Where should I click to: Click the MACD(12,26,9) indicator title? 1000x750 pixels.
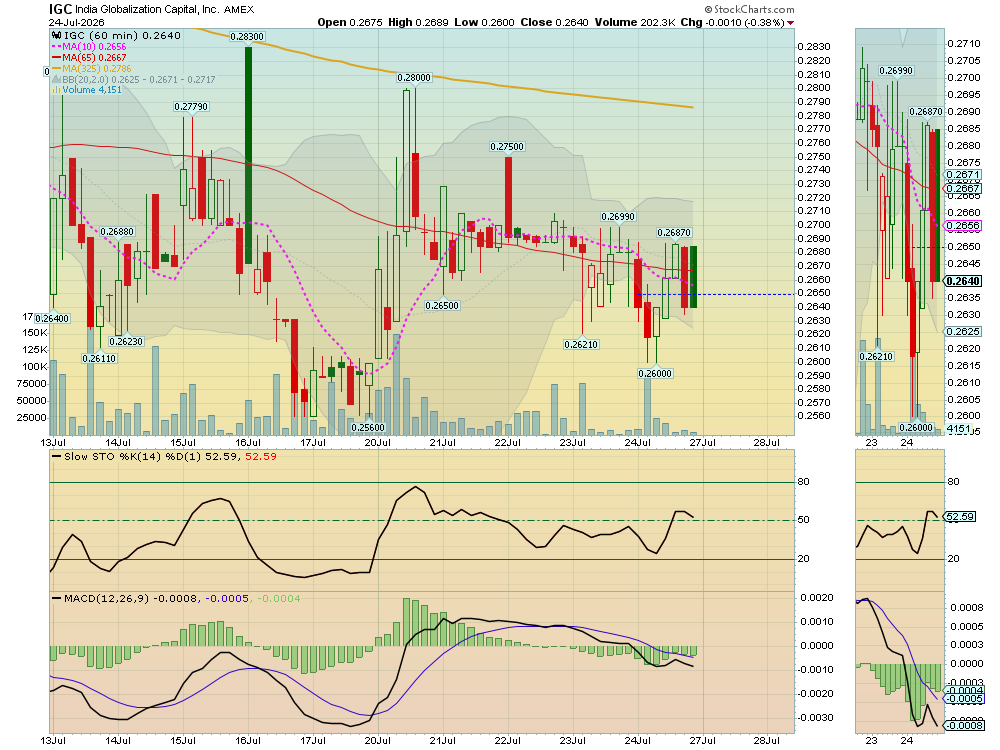tap(107, 599)
